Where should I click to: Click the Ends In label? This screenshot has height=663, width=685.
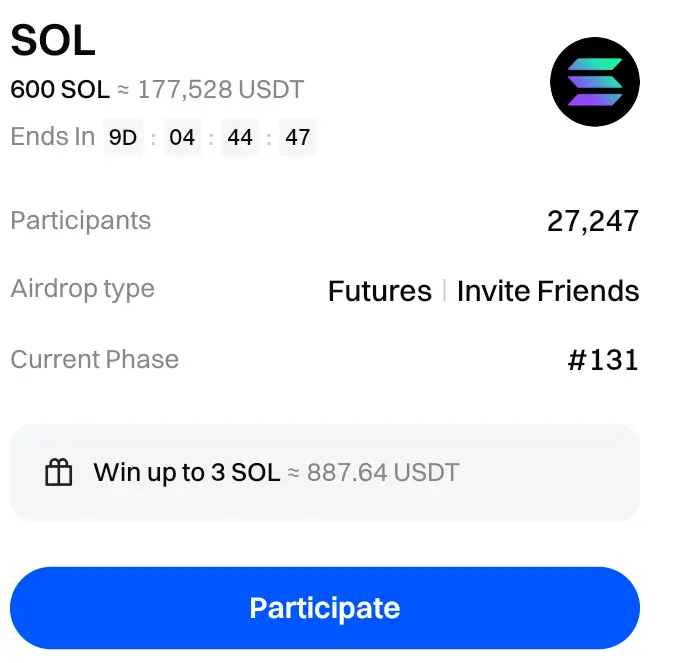(x=53, y=137)
